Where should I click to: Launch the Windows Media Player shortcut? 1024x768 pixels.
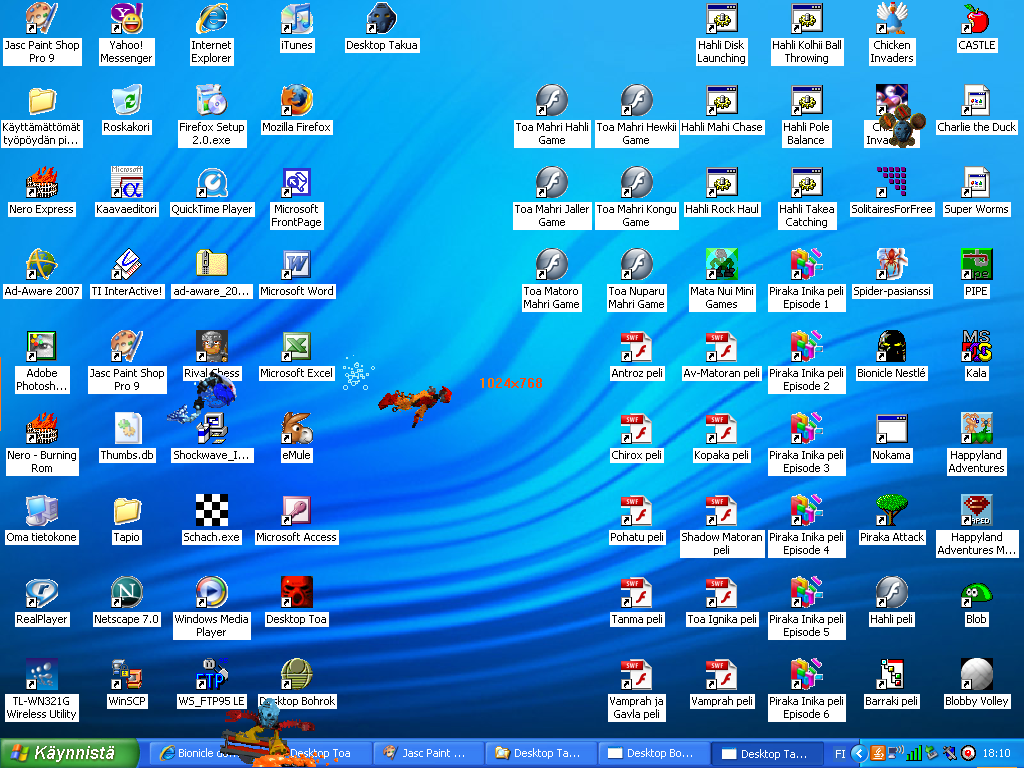pos(211,593)
